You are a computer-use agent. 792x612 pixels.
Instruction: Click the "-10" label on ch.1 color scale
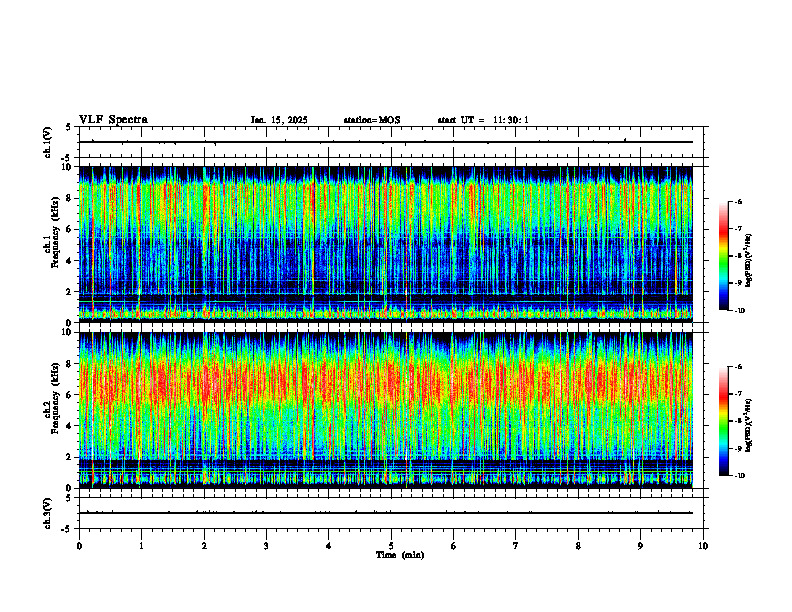point(739,311)
